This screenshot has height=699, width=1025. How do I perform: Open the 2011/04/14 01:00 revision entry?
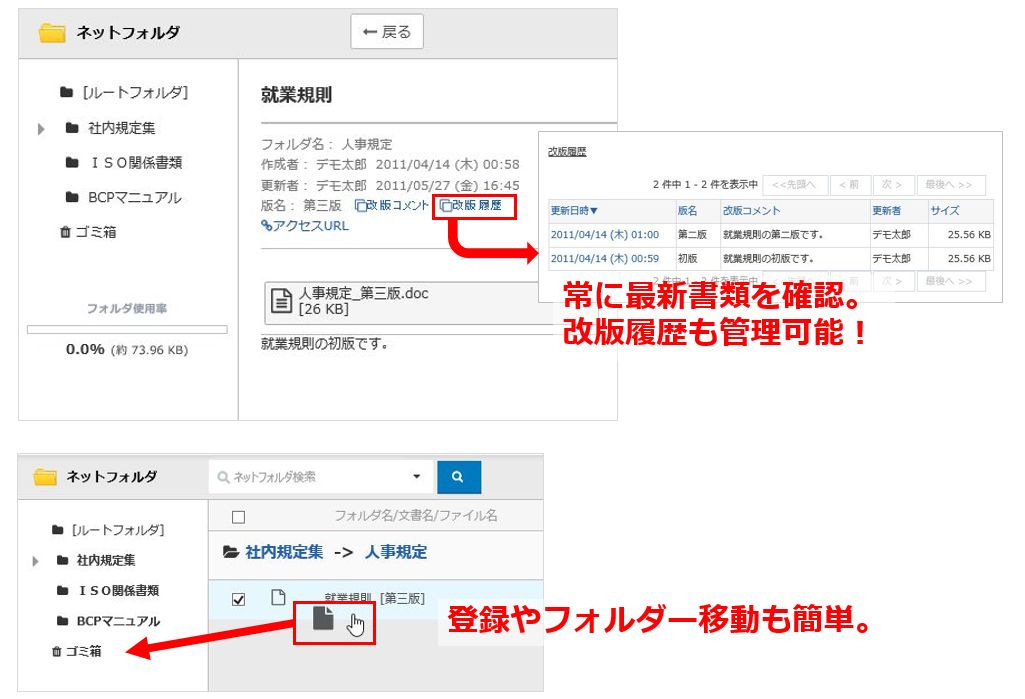(604, 235)
